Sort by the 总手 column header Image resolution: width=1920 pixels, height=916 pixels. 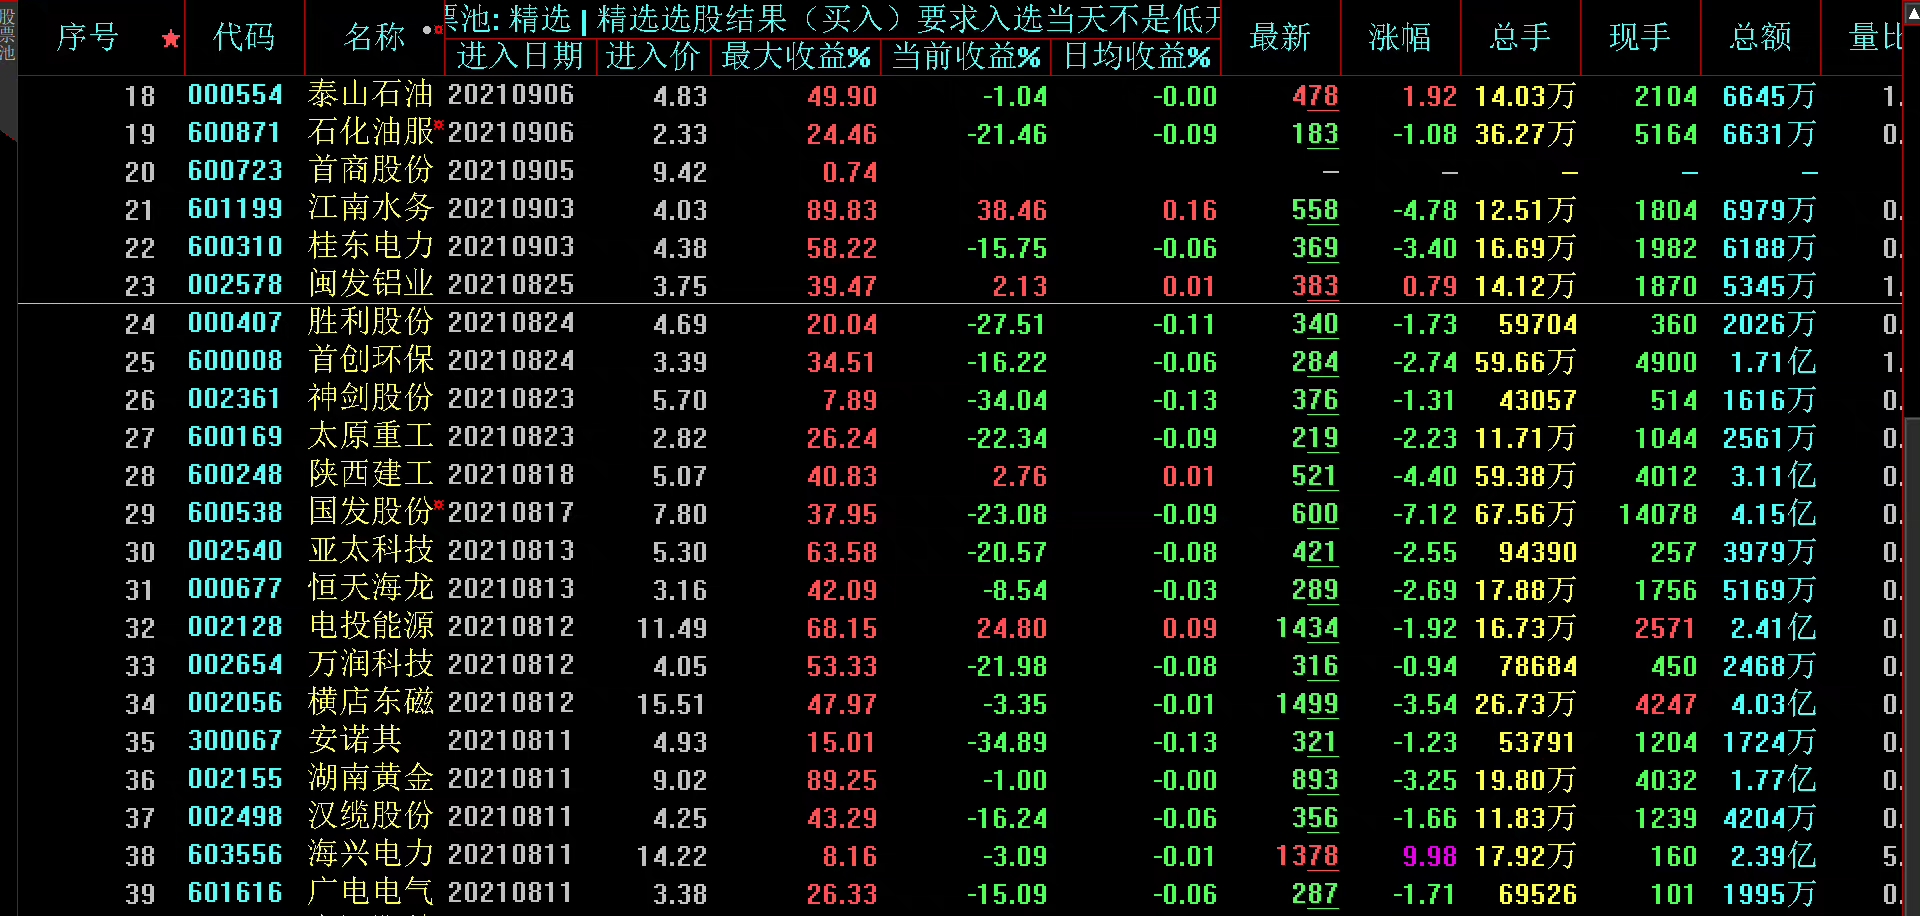1520,38
